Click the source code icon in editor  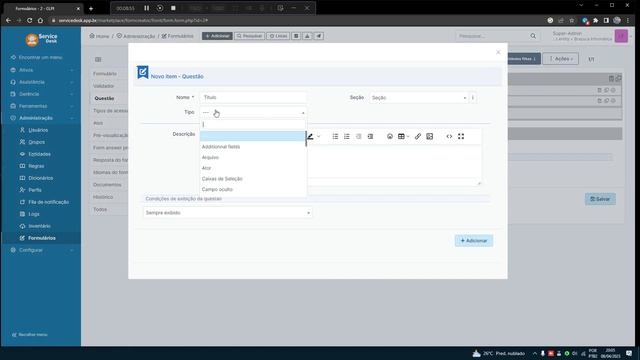(x=449, y=136)
